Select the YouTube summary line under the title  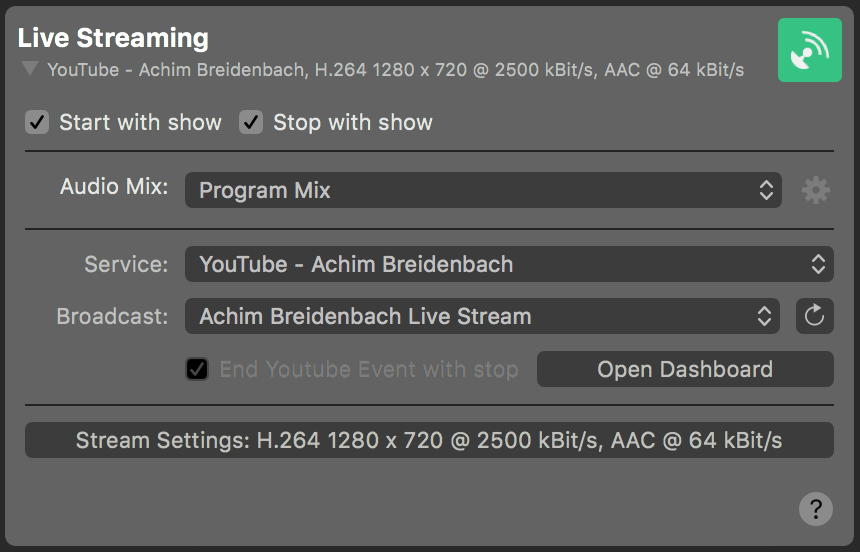[395, 70]
